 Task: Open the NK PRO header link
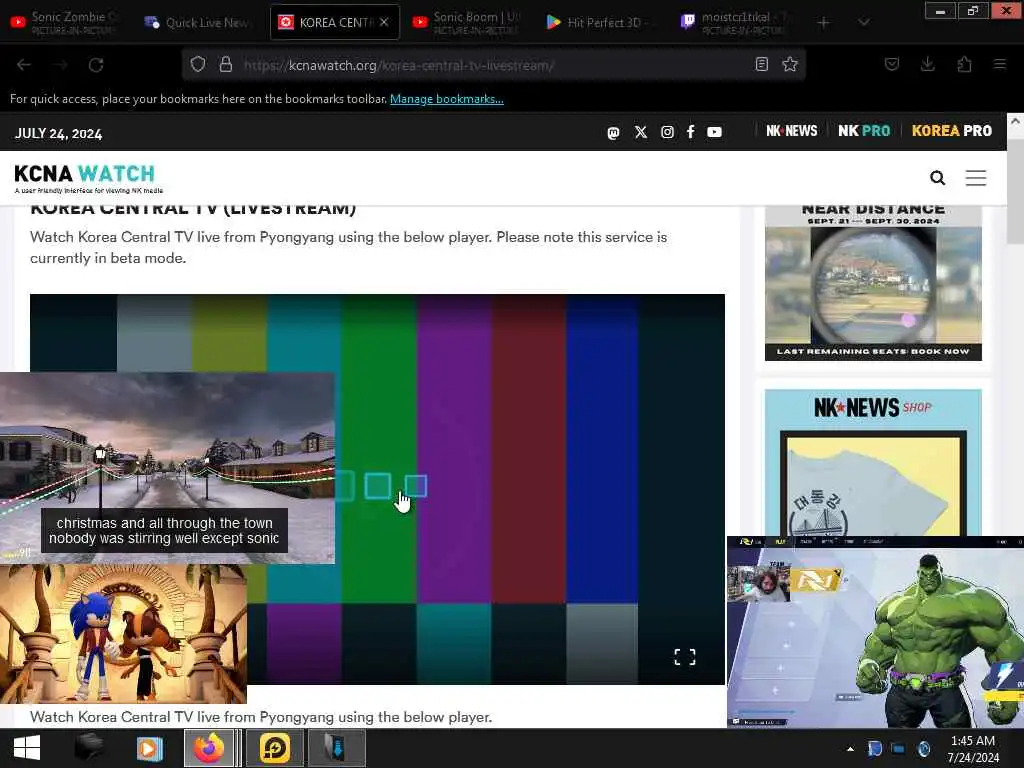864,131
